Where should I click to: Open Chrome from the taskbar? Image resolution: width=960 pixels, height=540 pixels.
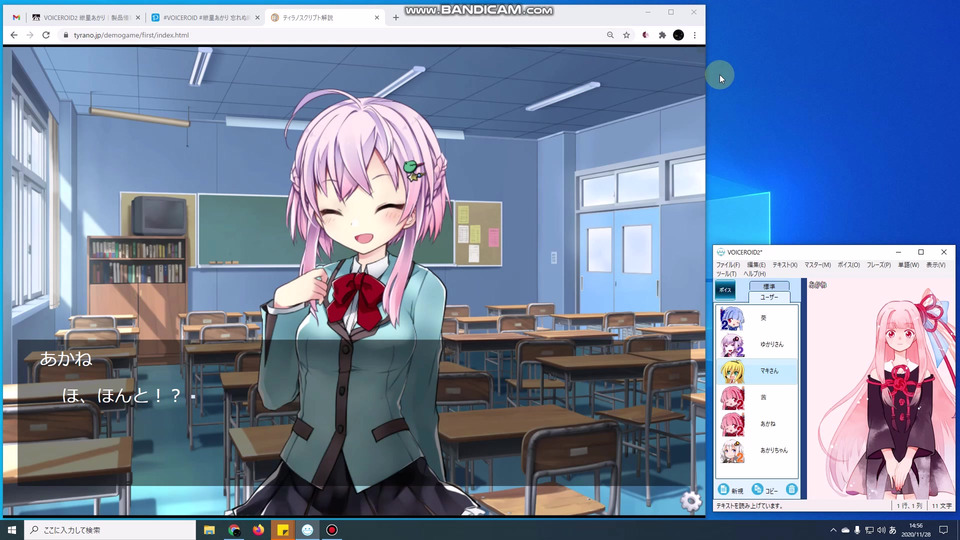pos(234,530)
